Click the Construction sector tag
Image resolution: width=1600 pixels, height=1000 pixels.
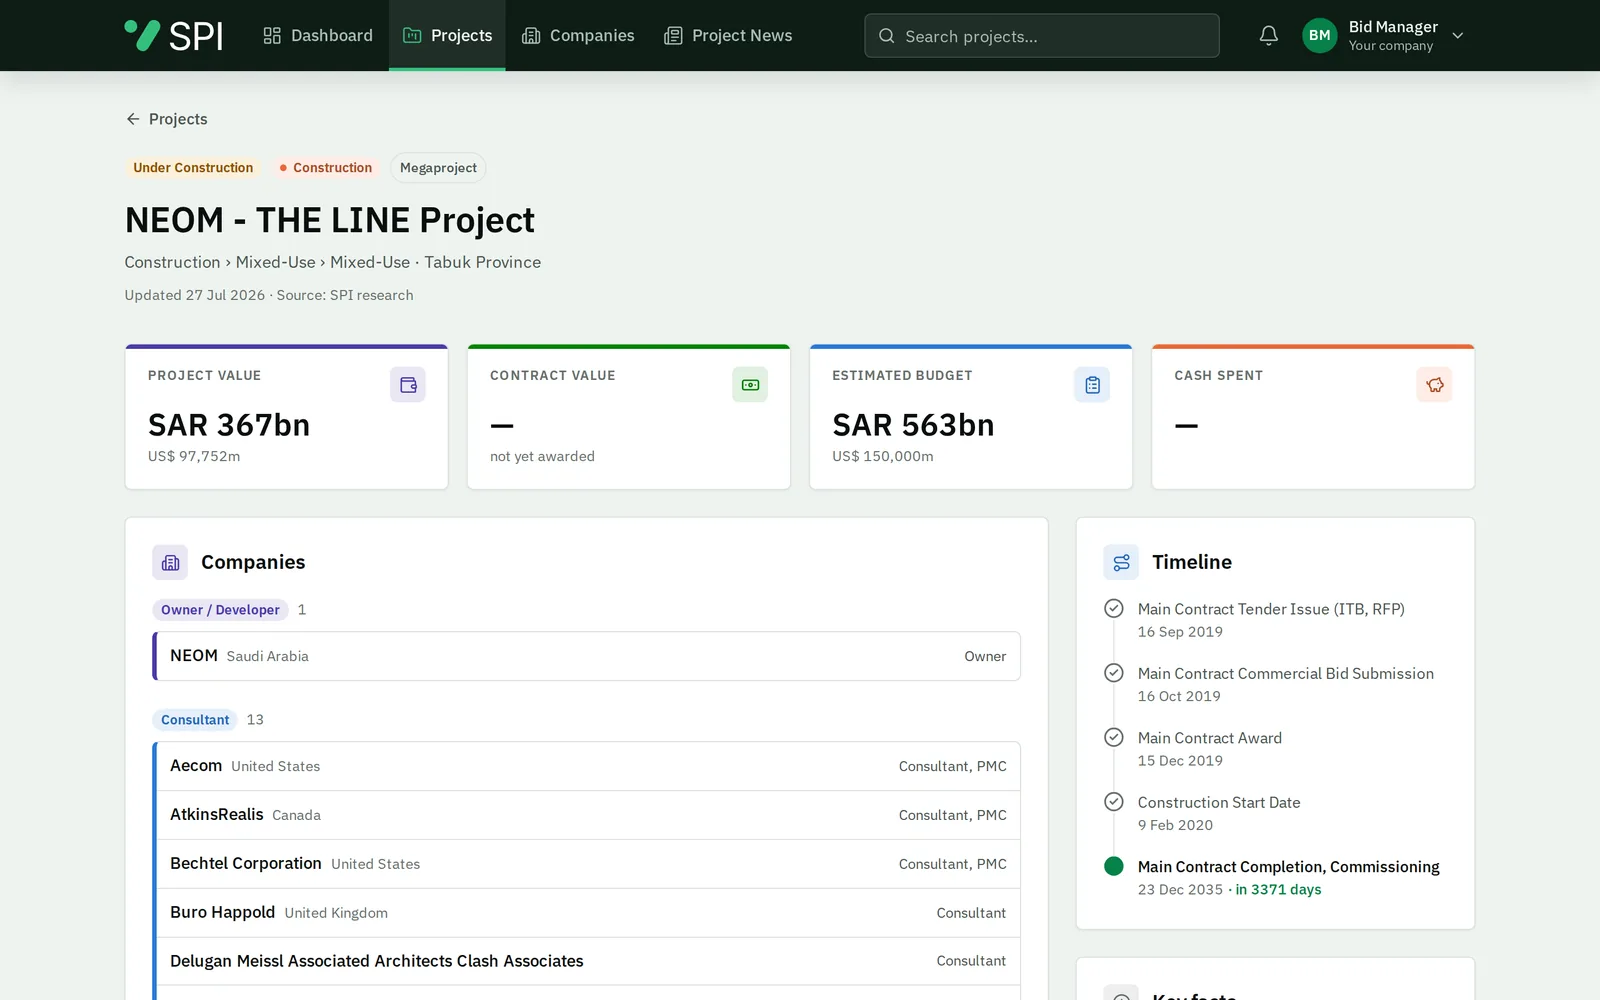326,168
